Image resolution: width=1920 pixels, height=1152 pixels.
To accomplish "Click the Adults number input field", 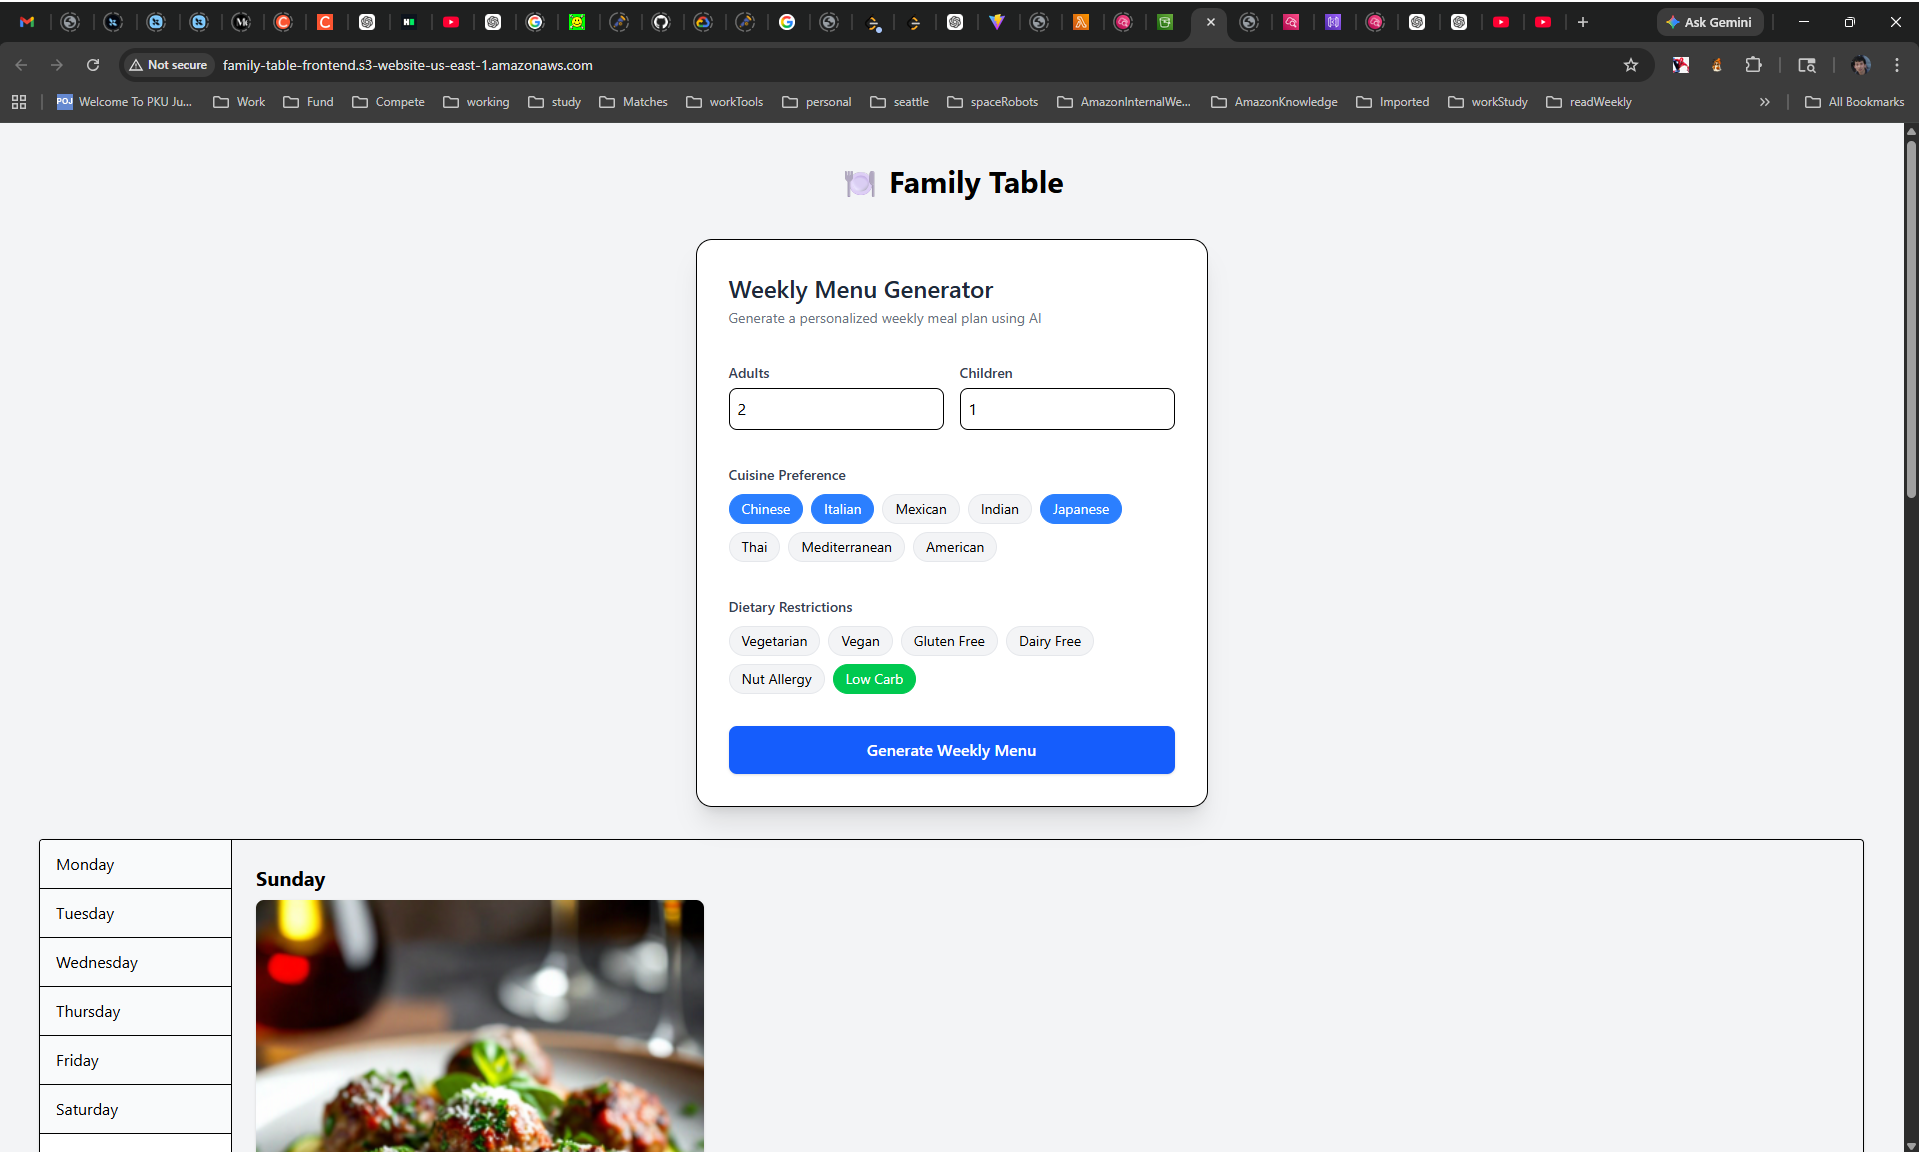I will [x=835, y=409].
